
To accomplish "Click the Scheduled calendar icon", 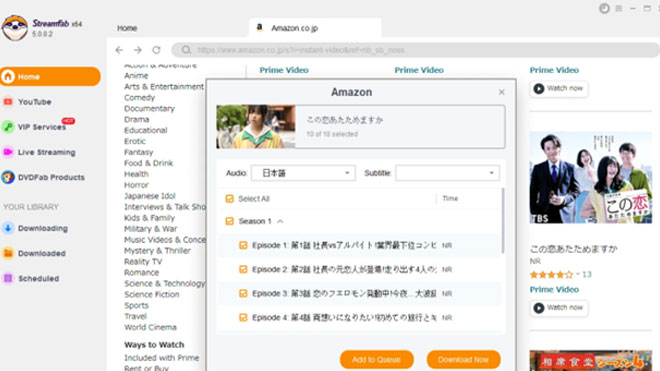I will click(x=8, y=278).
